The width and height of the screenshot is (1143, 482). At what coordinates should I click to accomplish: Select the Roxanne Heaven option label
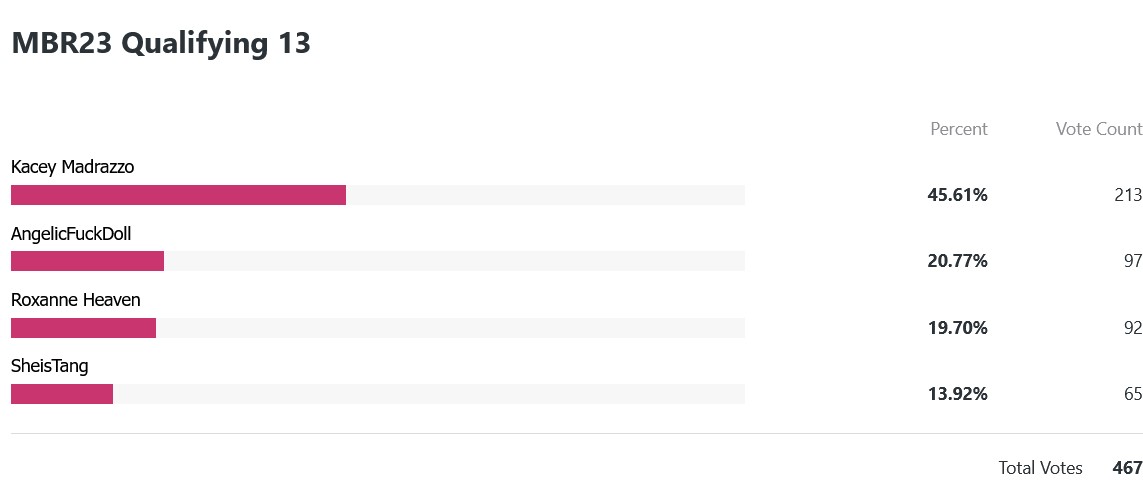[x=75, y=300]
